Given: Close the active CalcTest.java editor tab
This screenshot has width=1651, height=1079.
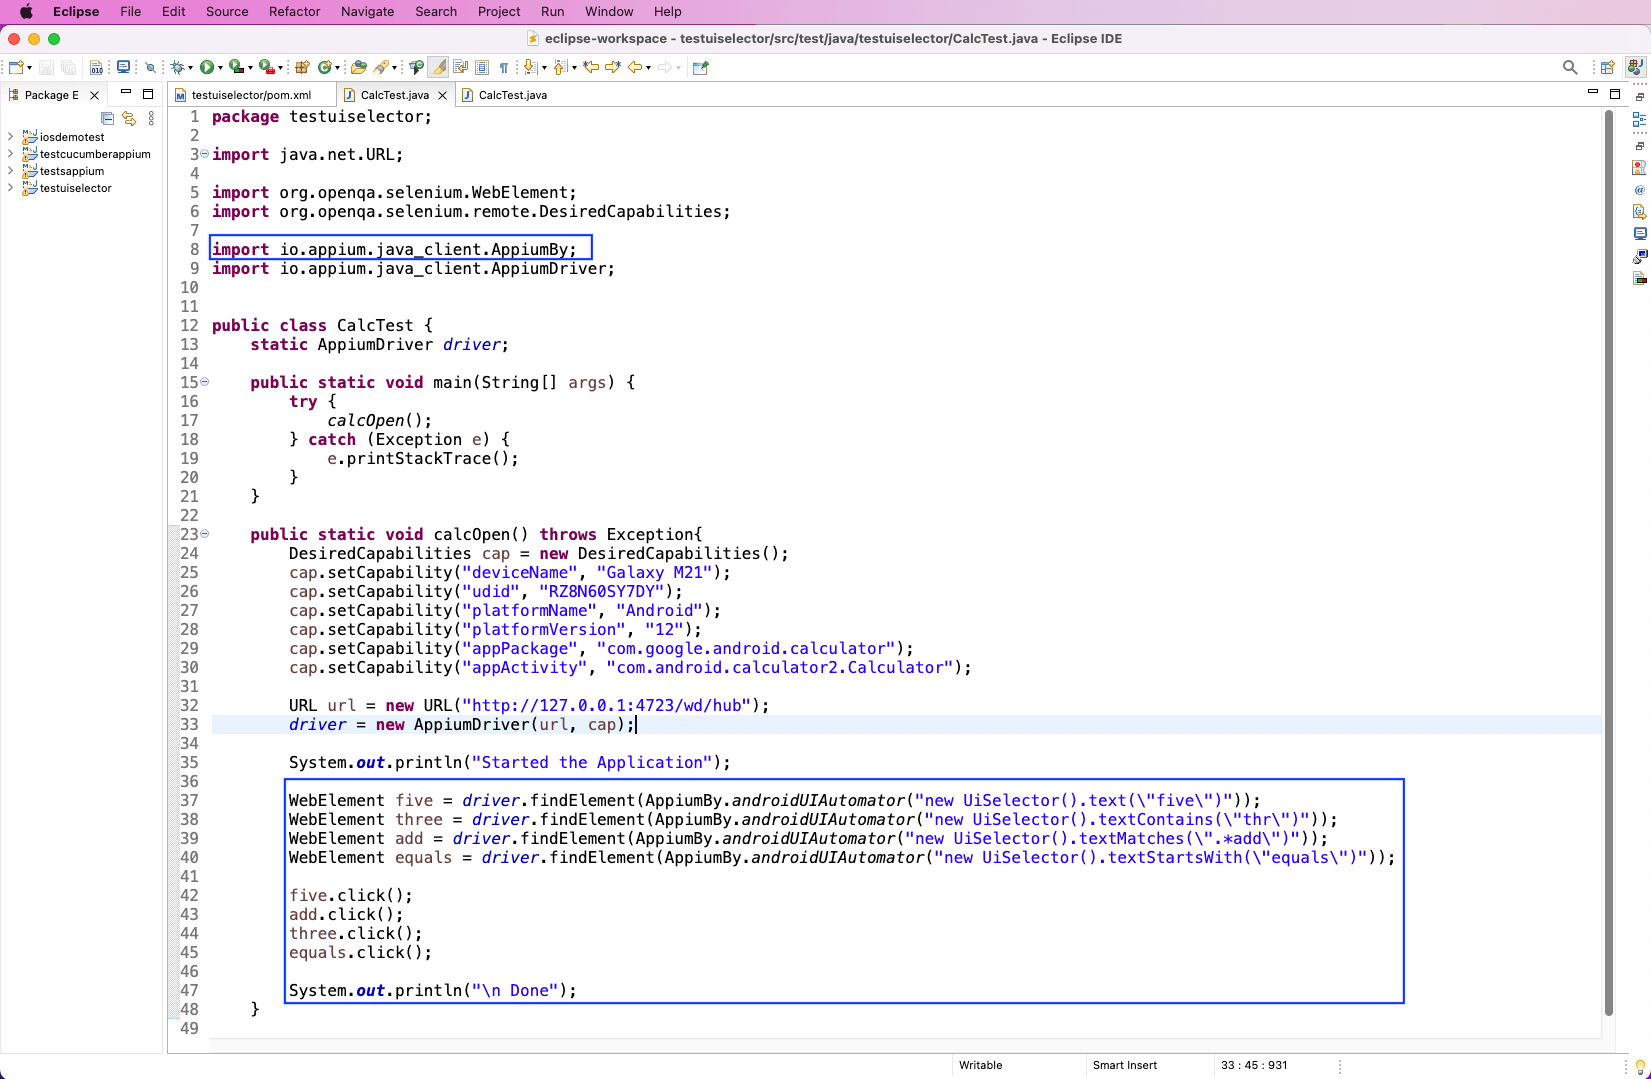Looking at the screenshot, I should pyautogui.click(x=440, y=95).
